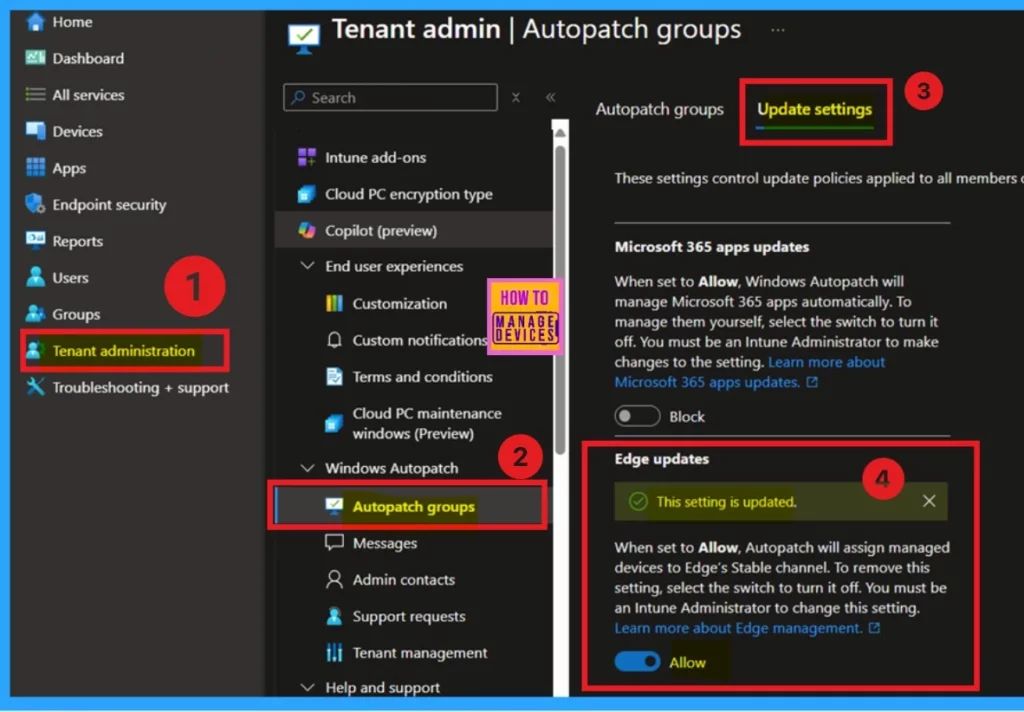The height and width of the screenshot is (712, 1024).
Task: Collapse the menu pane with double chevron
Action: [551, 97]
